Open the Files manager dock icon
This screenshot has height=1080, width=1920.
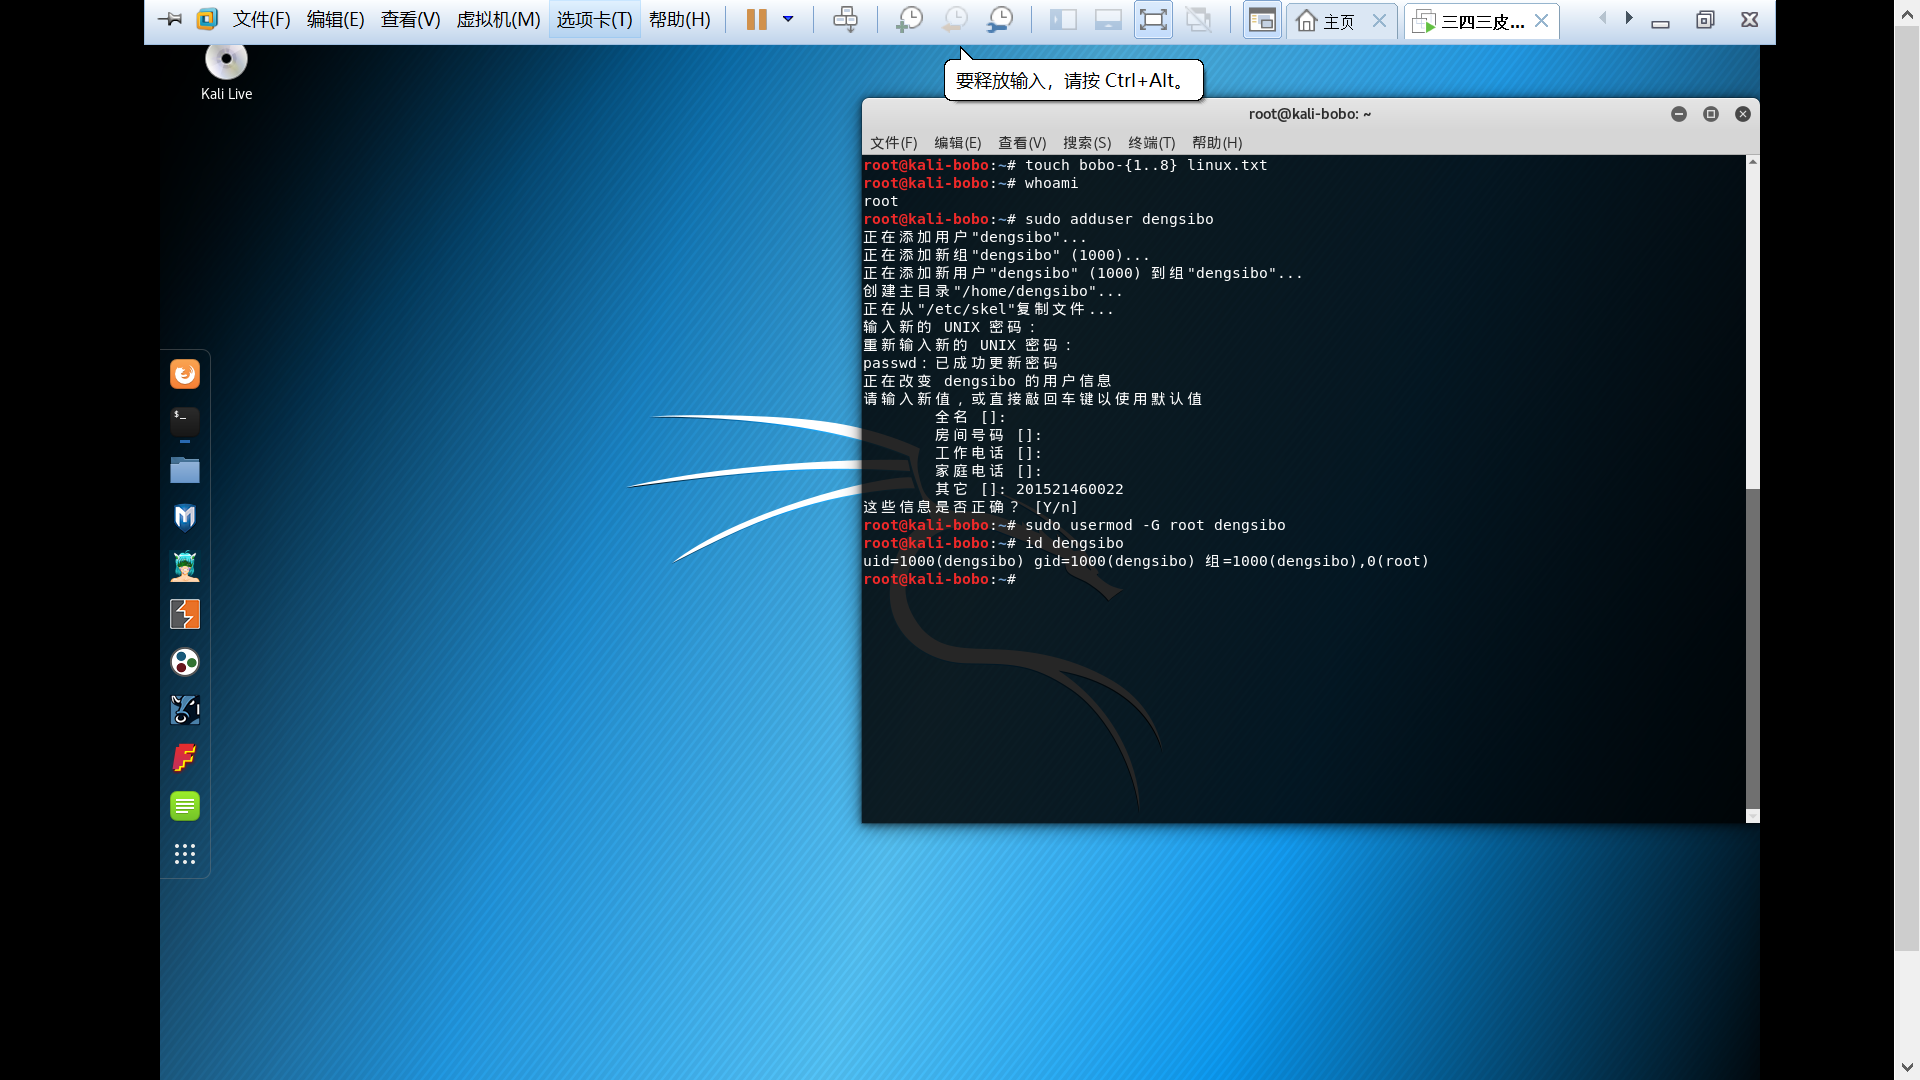(185, 470)
